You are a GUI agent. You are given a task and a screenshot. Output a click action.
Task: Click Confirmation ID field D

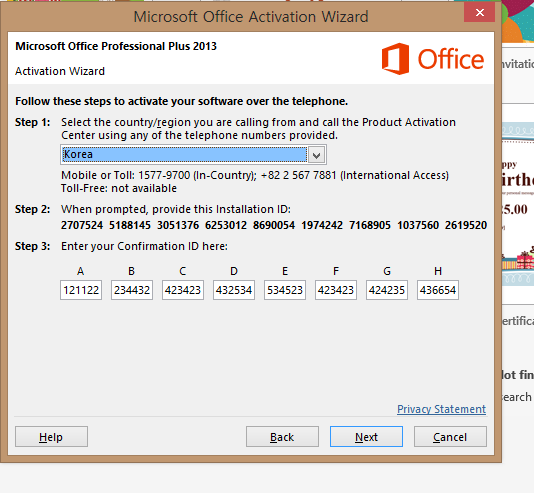click(x=234, y=290)
